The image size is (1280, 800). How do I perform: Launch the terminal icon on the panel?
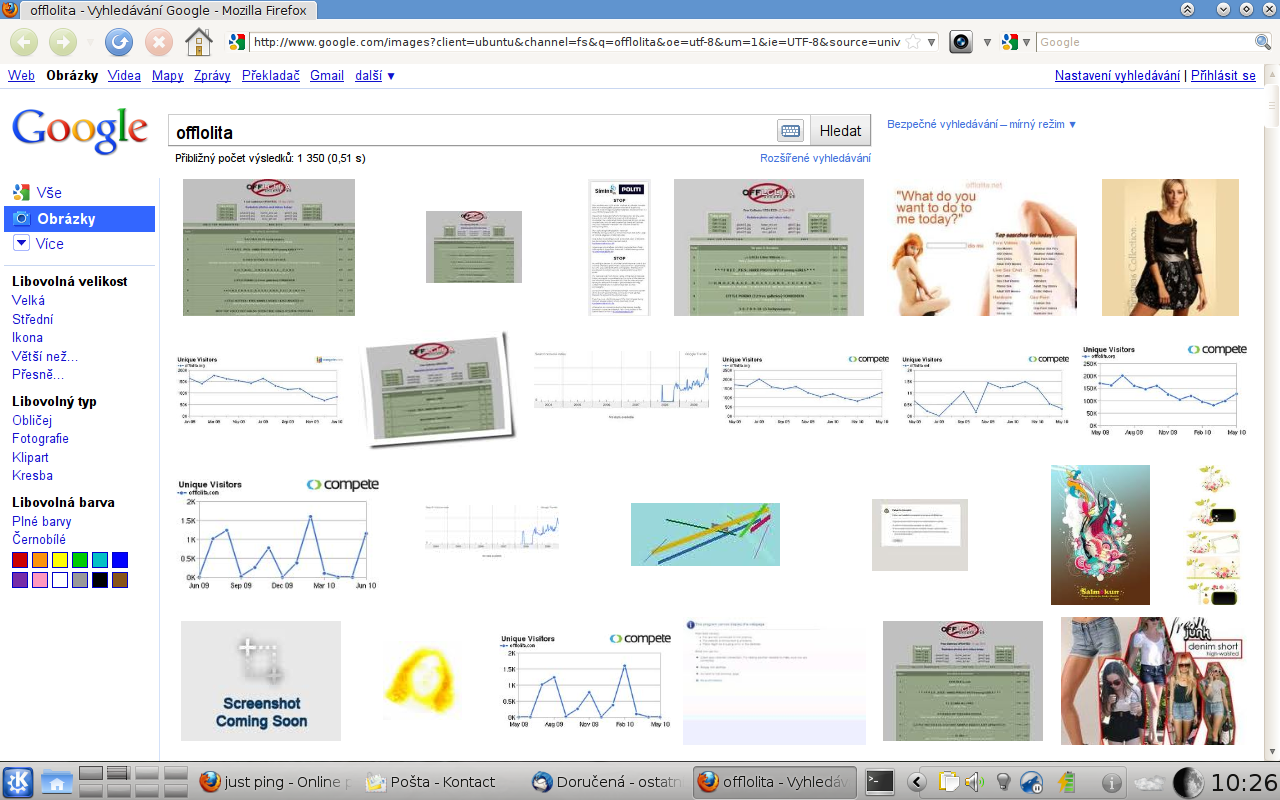coord(880,781)
